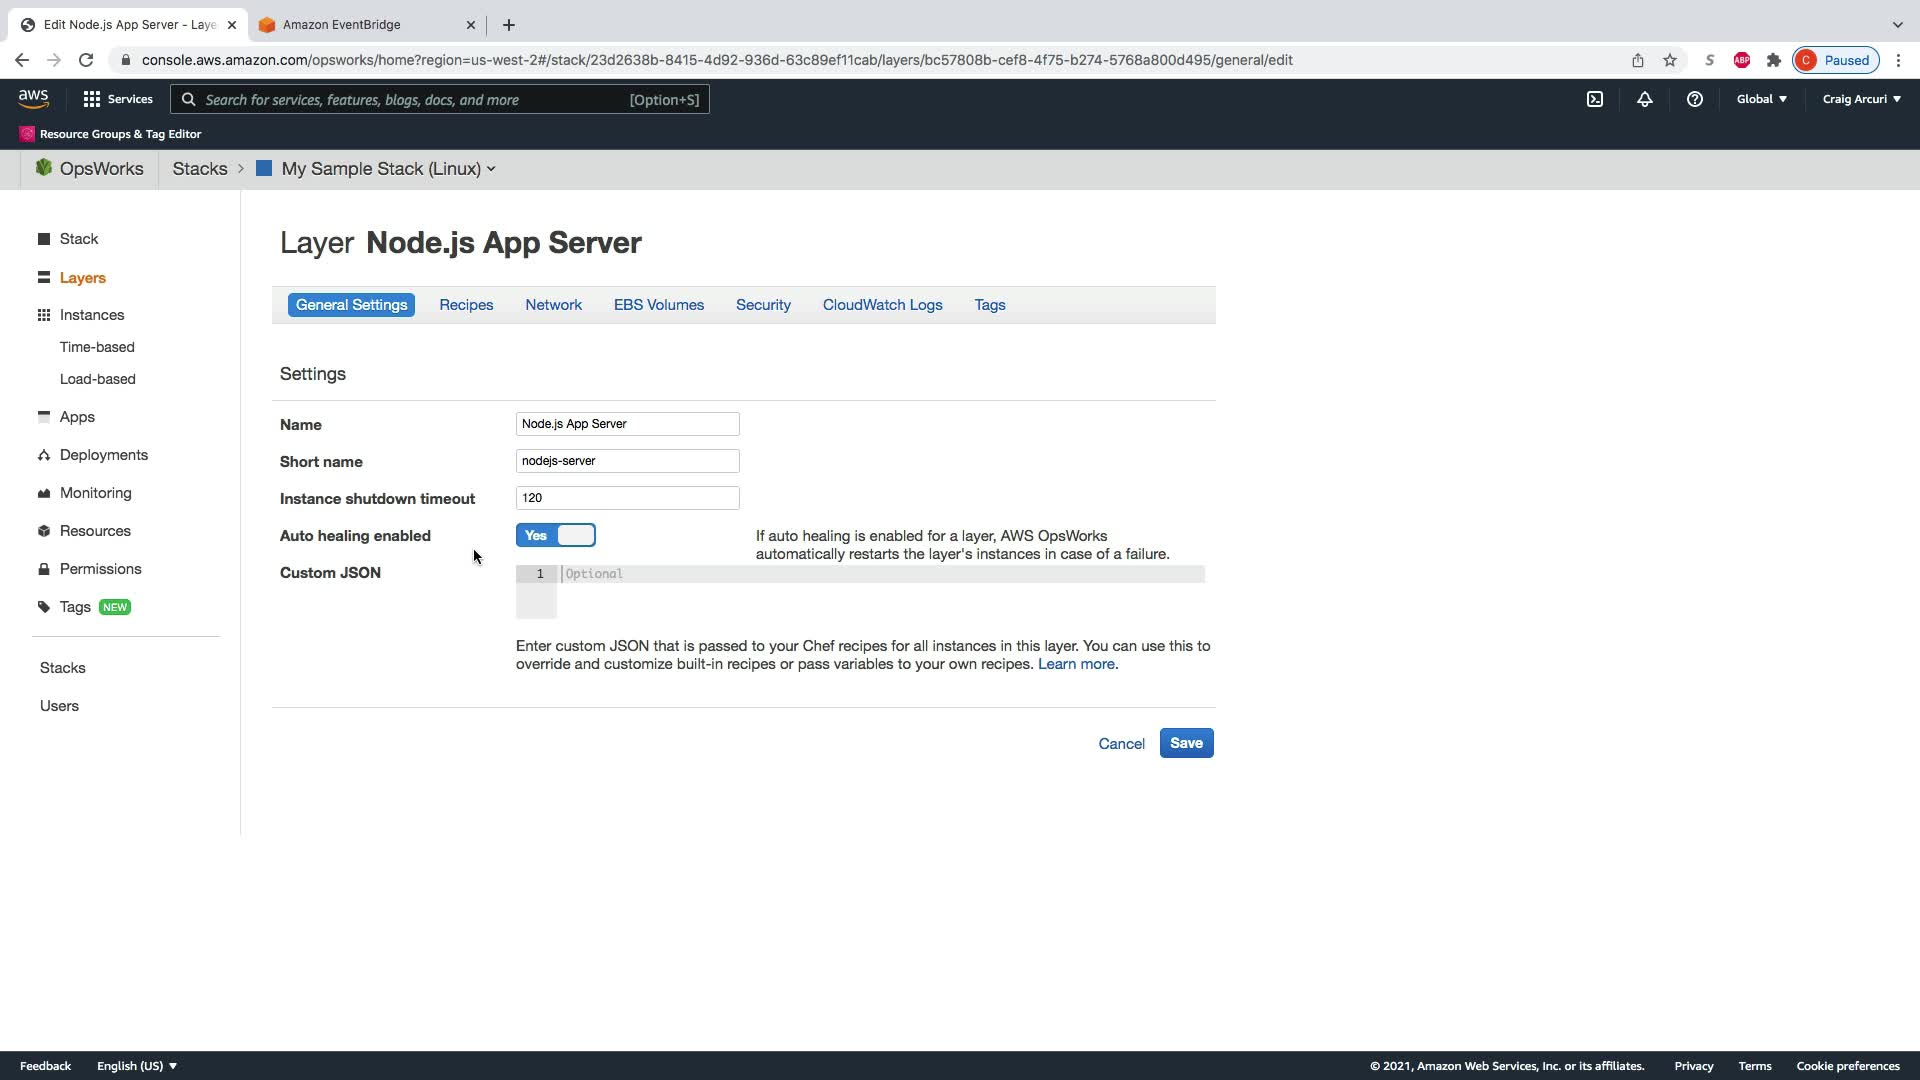Toggle Auto healing enabled switch
The image size is (1920, 1080).
point(556,536)
